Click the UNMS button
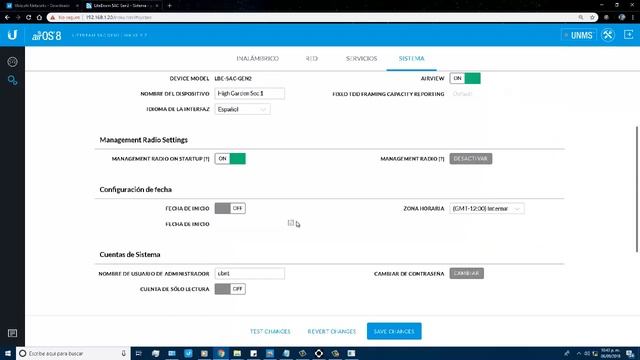Viewport: 640px width, 360px height. click(x=579, y=35)
